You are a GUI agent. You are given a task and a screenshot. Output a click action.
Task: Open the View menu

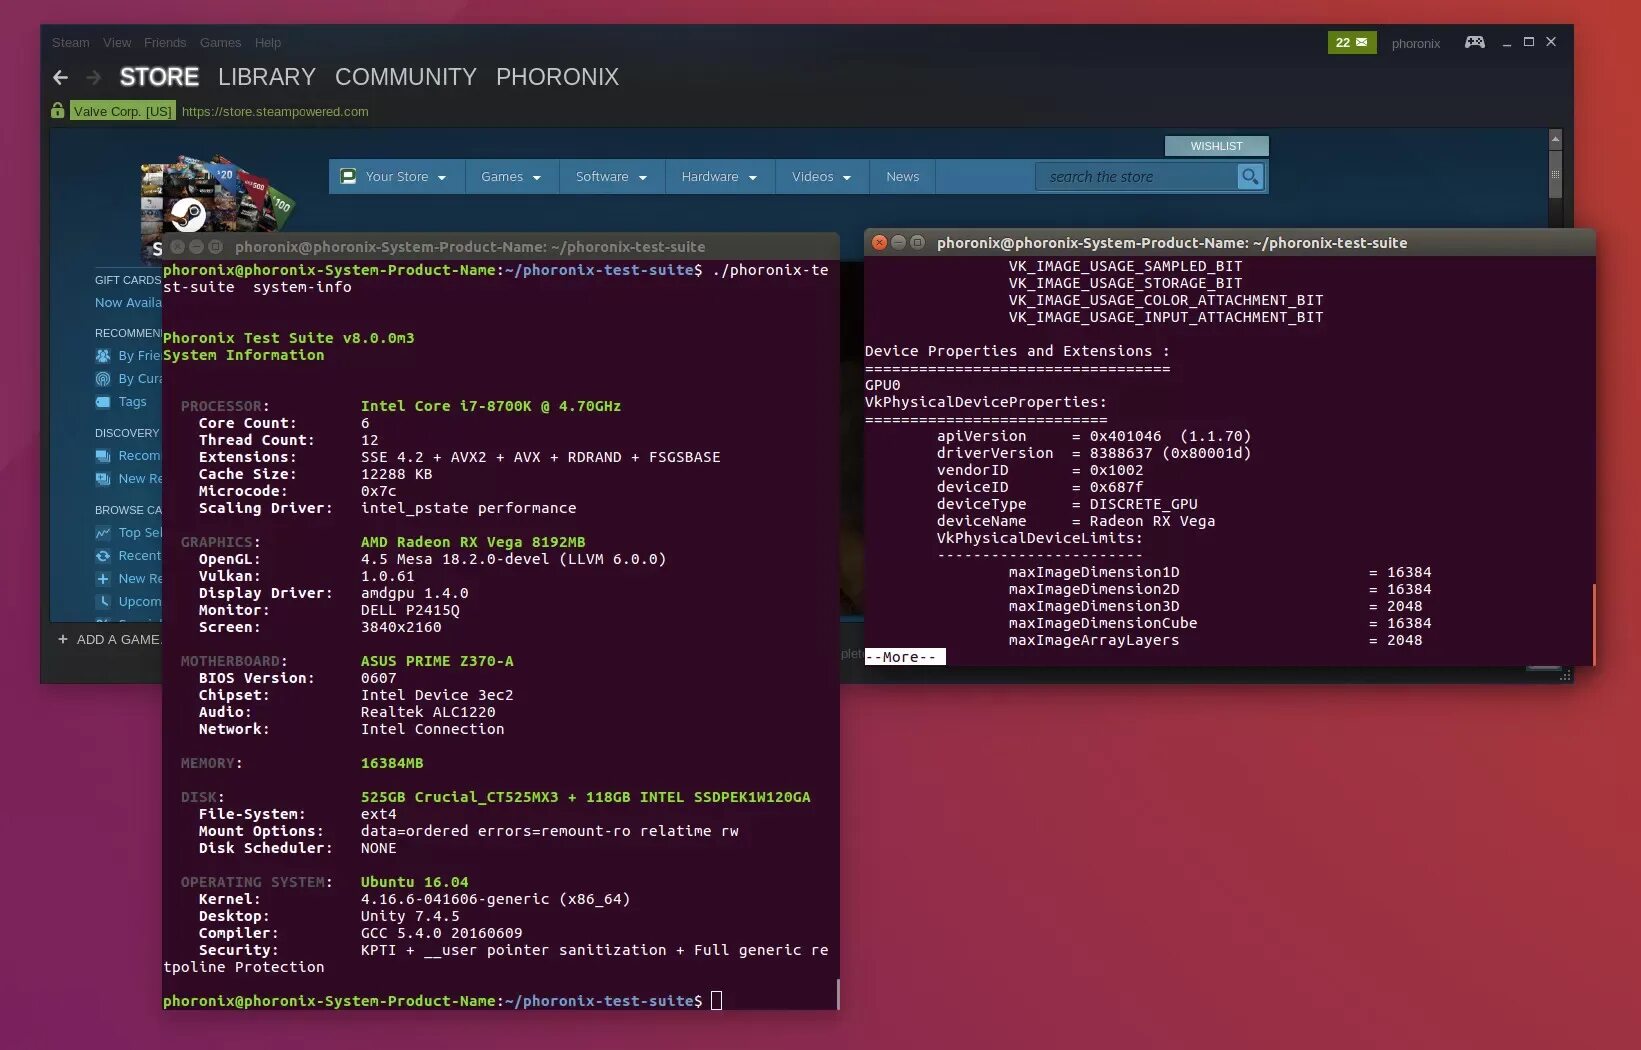(x=117, y=42)
